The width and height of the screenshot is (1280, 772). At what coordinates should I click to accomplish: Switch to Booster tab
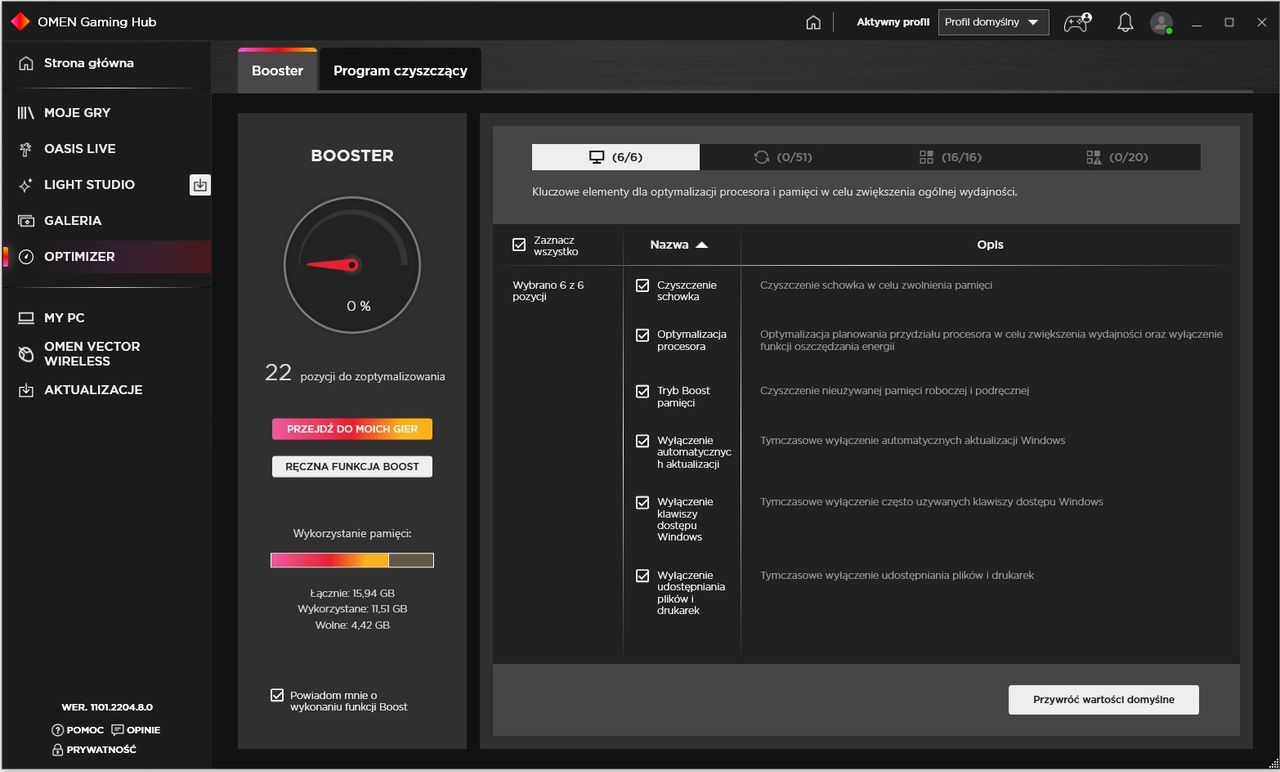[x=277, y=70]
